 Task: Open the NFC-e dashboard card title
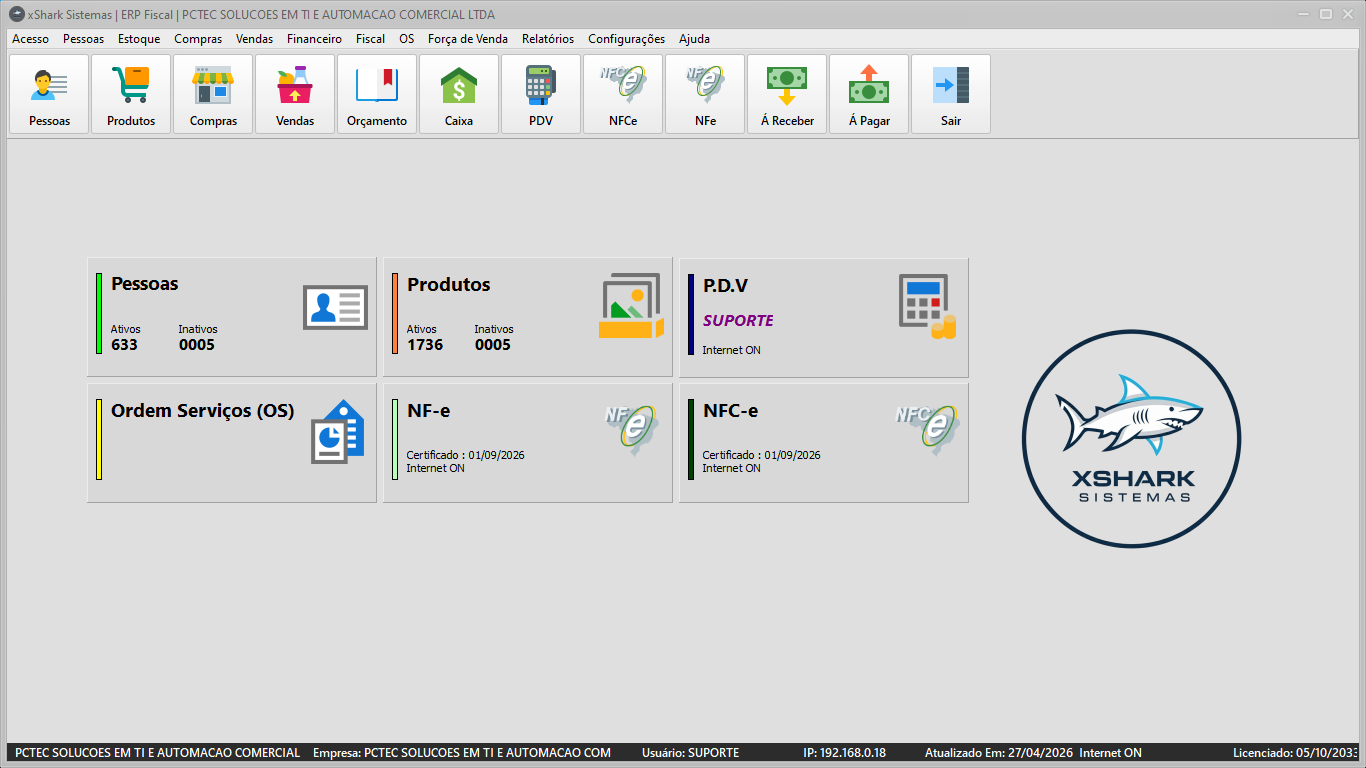coord(731,410)
